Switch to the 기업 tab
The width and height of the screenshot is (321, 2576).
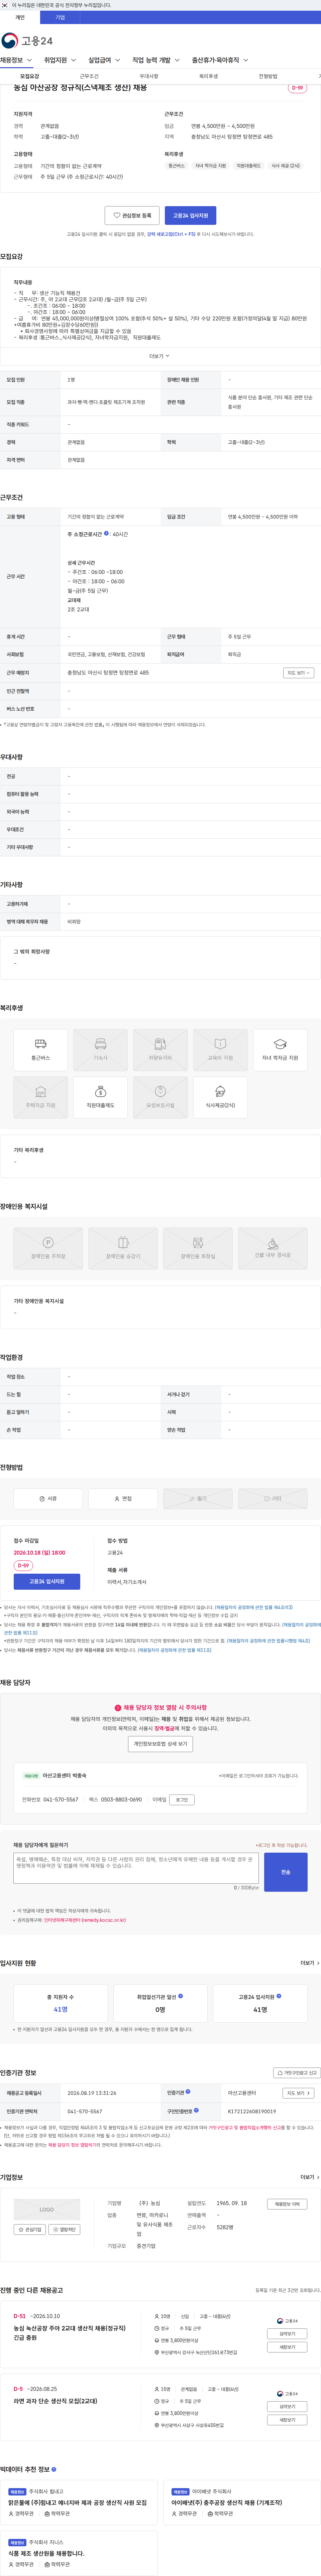coord(60,17)
